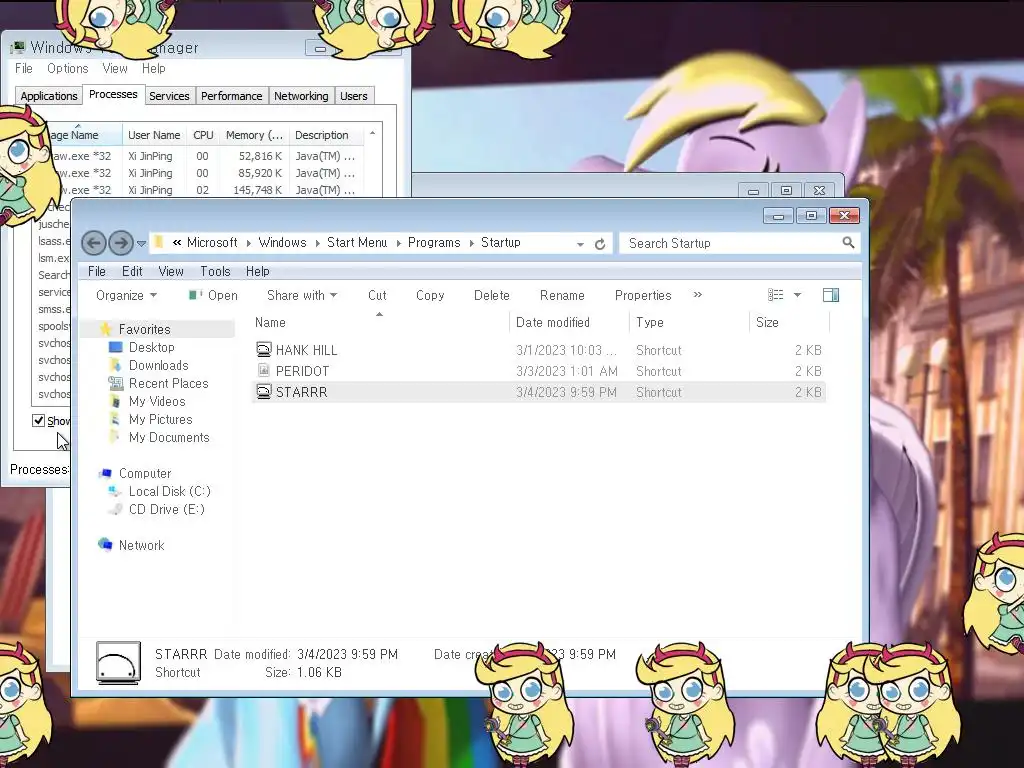Screen dimensions: 1024x768
Task: Expand the address bar history dropdown
Action: coord(580,244)
